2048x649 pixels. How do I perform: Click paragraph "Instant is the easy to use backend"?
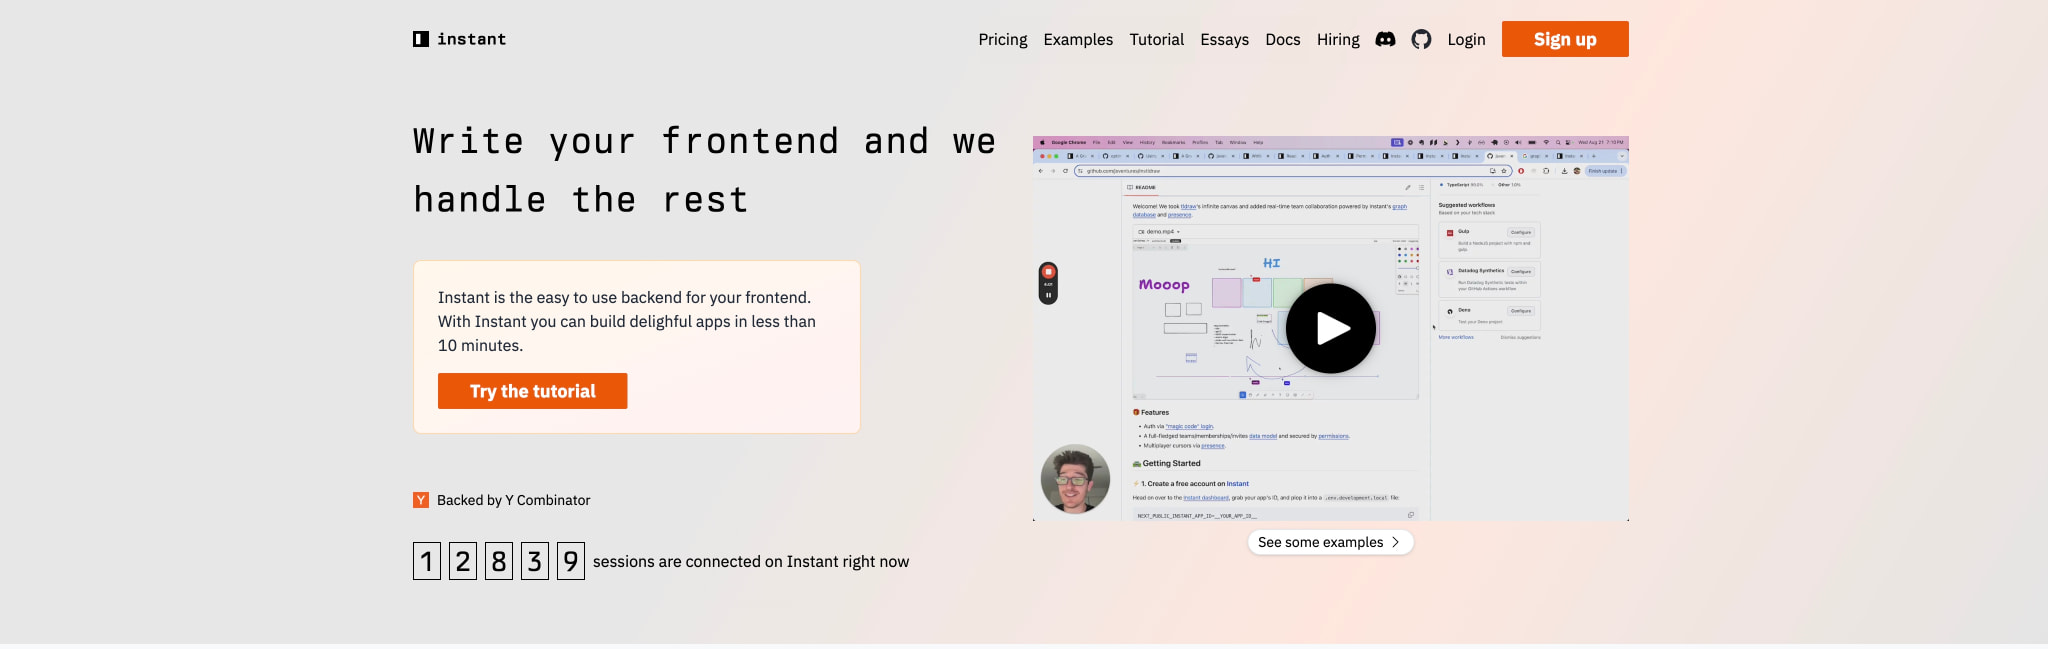[x=627, y=321]
